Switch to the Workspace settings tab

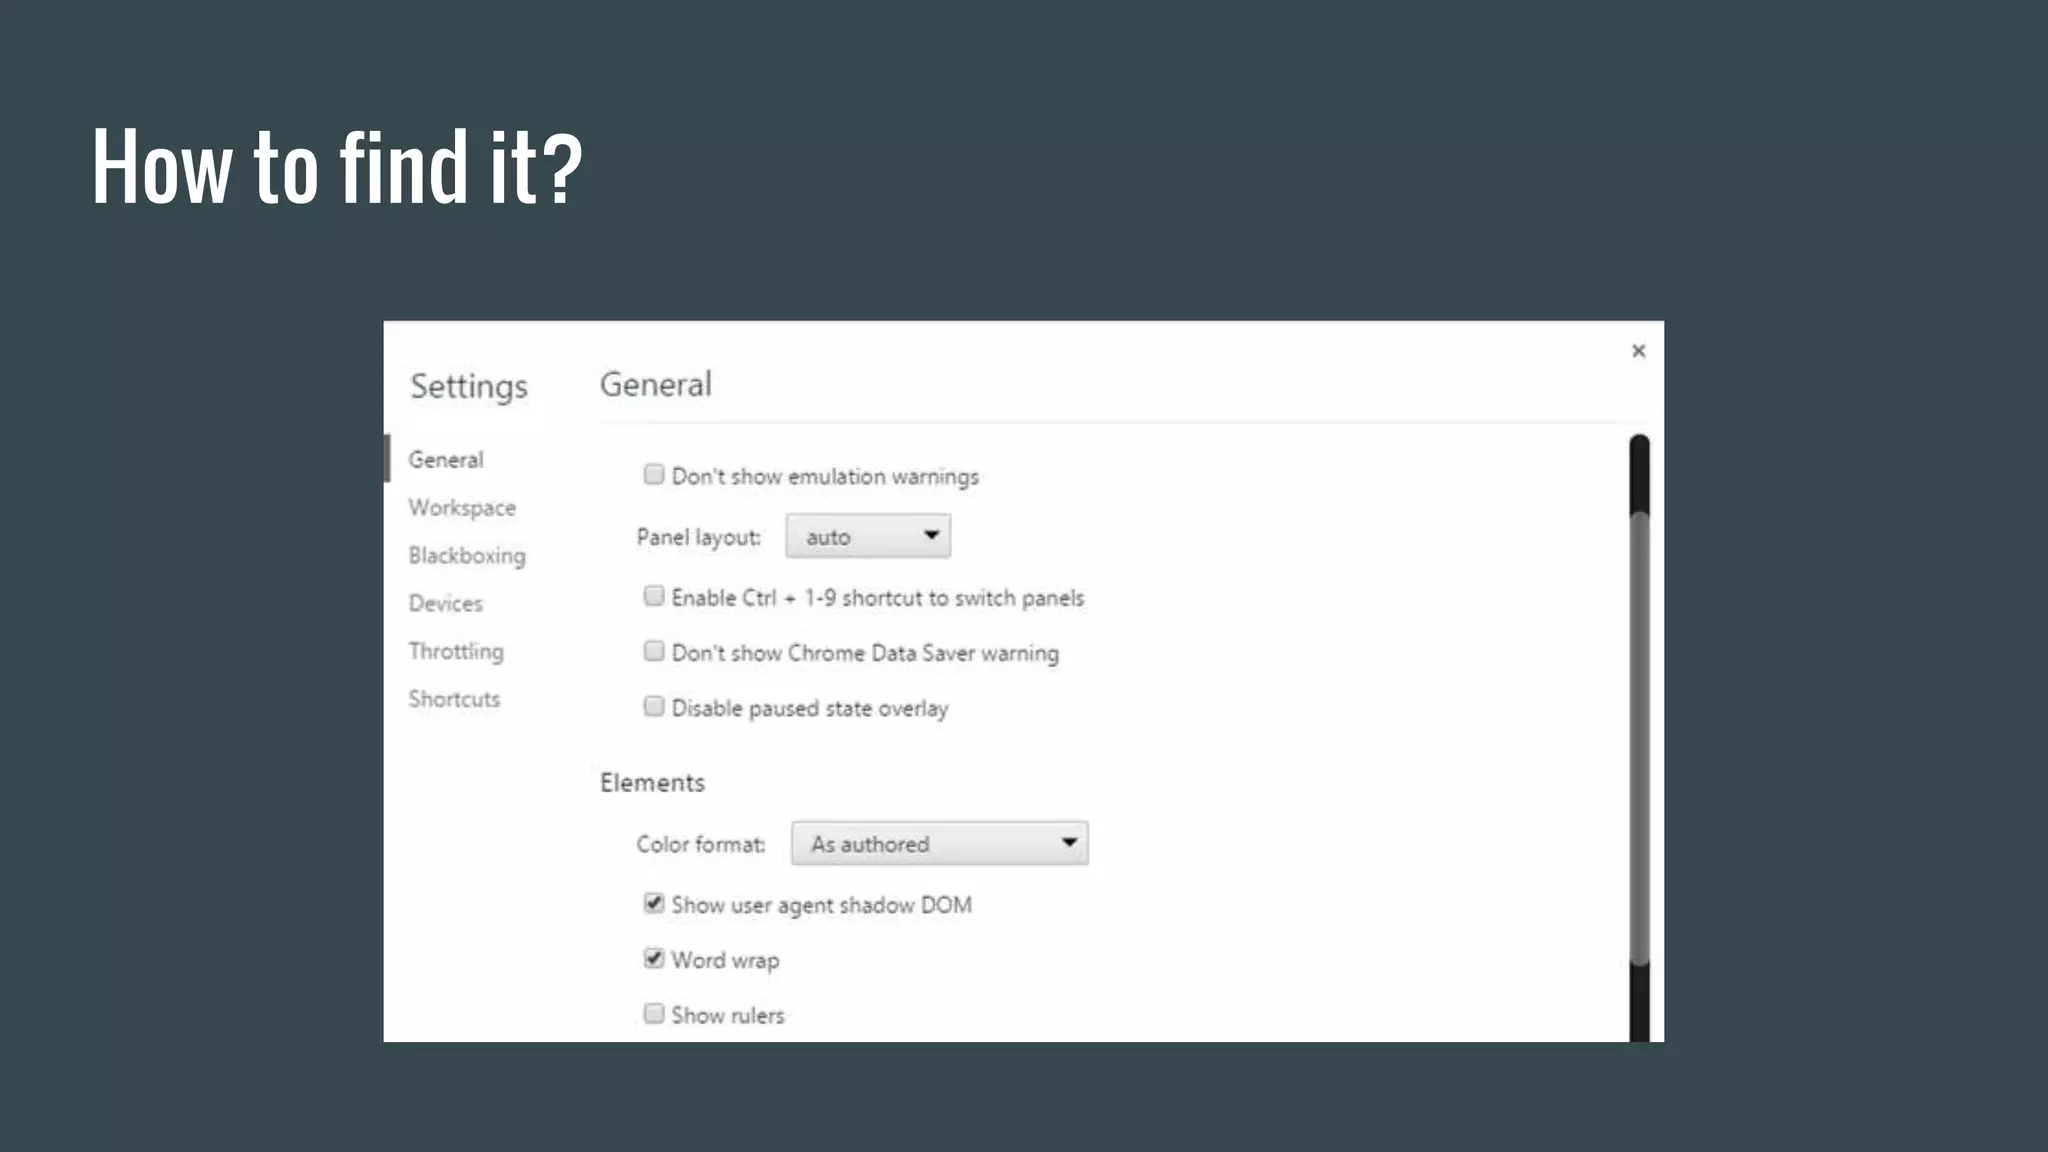(x=462, y=508)
